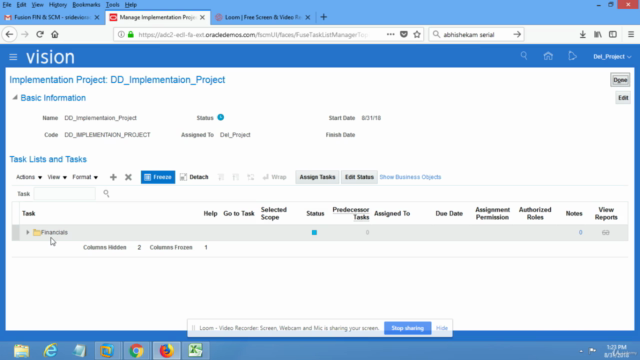
Task: Open the Actions dropdown menu
Action: 29,177
